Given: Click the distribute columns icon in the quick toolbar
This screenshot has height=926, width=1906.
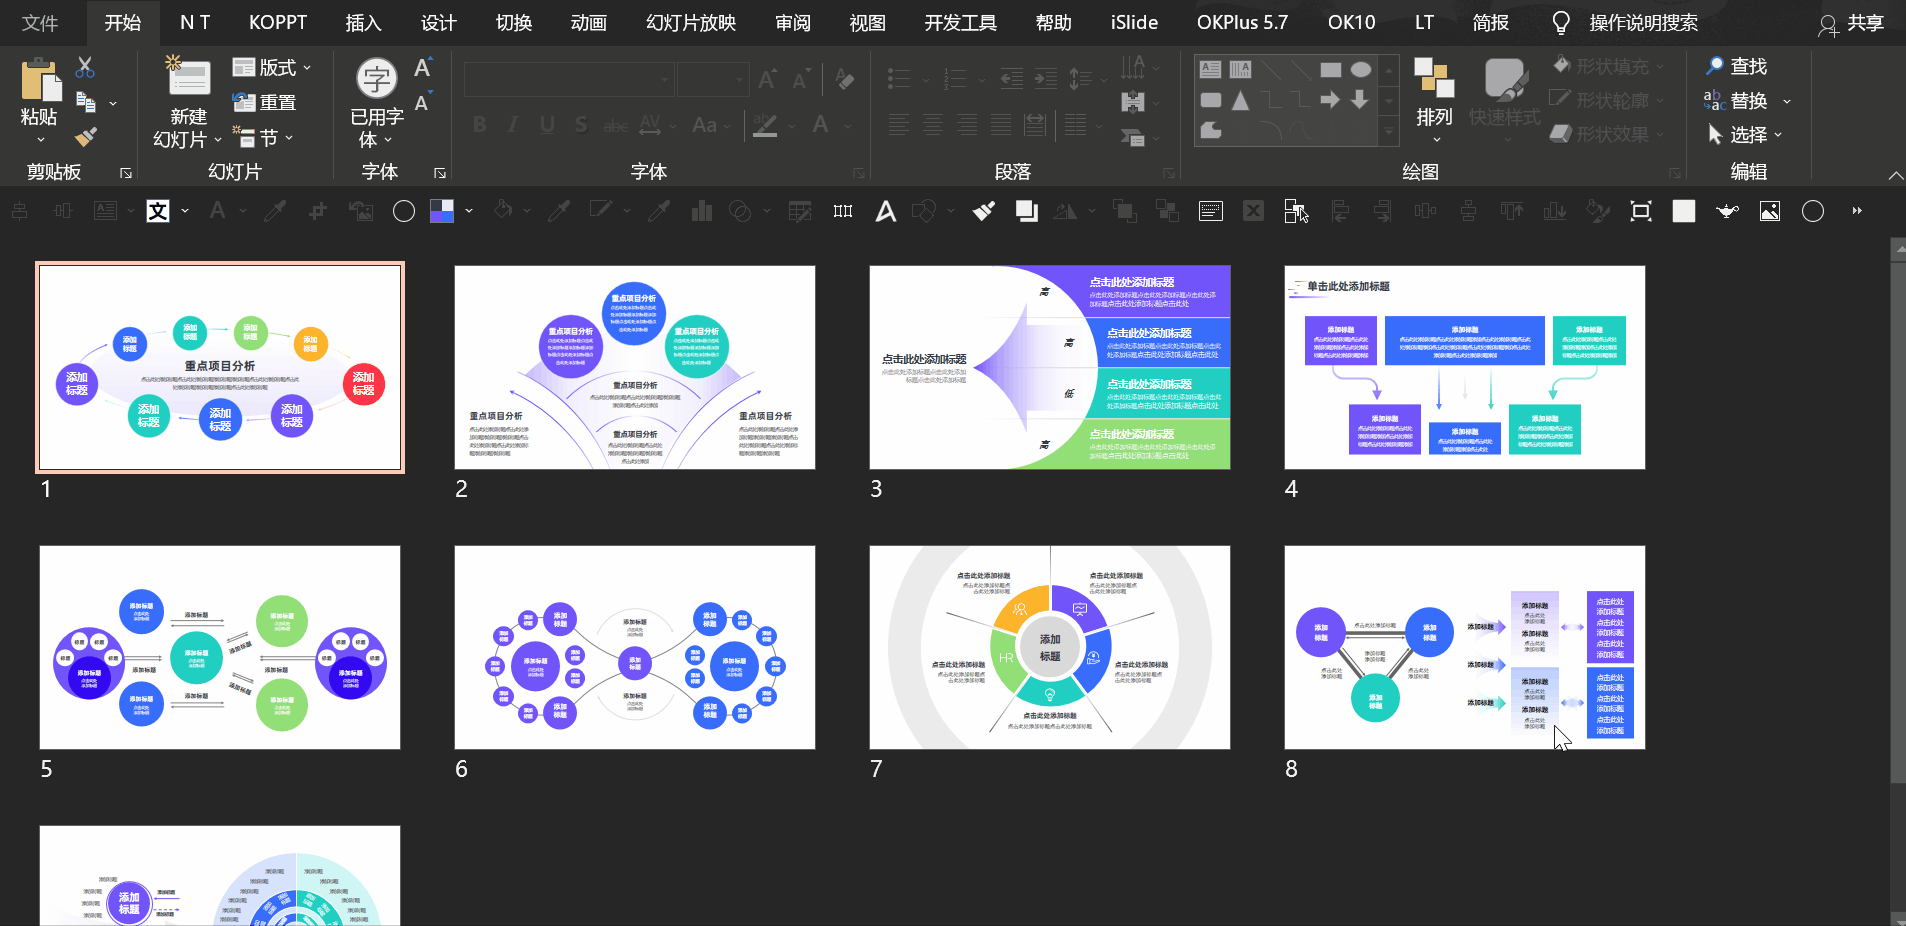Looking at the screenshot, I should click(x=843, y=211).
